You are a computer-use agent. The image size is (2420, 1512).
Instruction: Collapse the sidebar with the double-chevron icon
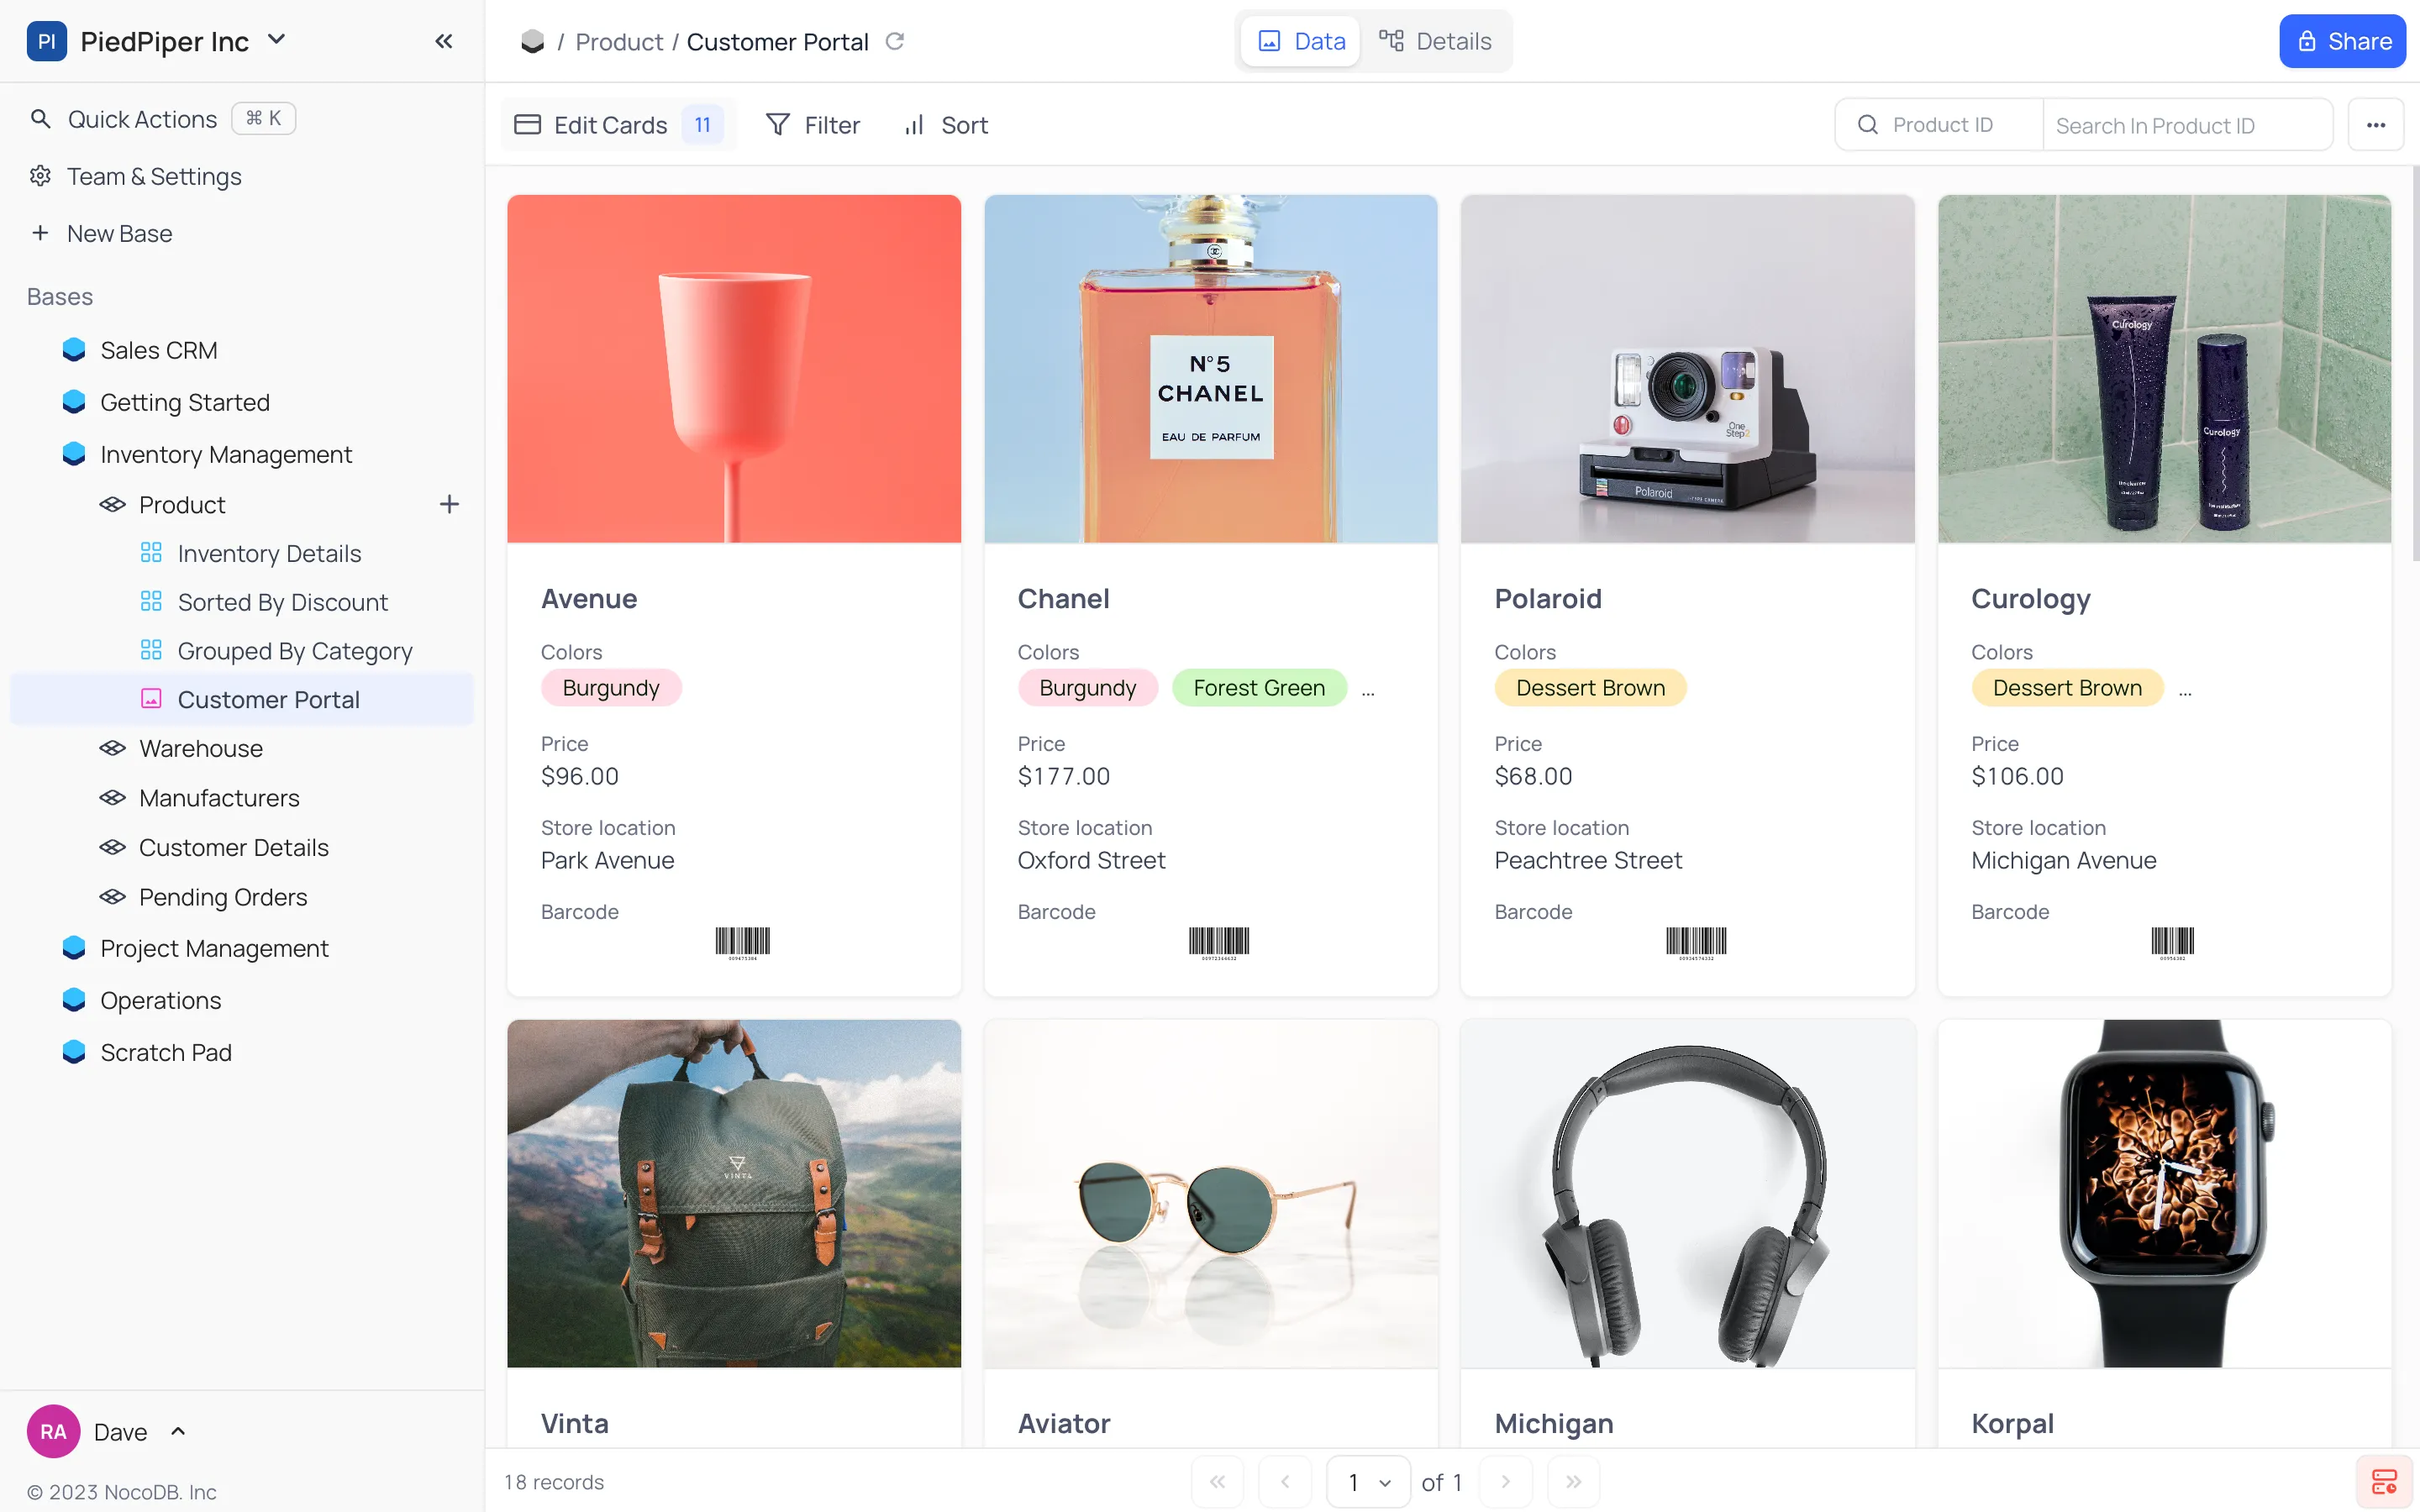coord(444,41)
